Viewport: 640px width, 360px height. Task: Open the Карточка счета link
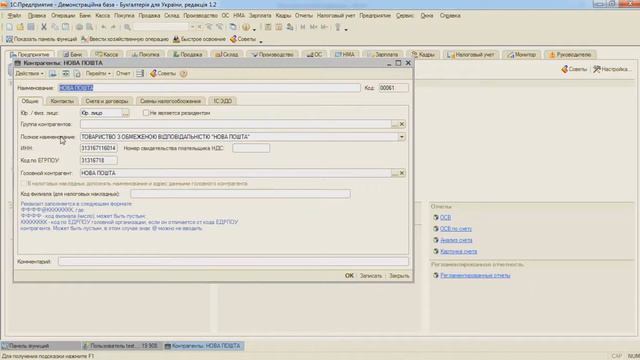(x=458, y=251)
